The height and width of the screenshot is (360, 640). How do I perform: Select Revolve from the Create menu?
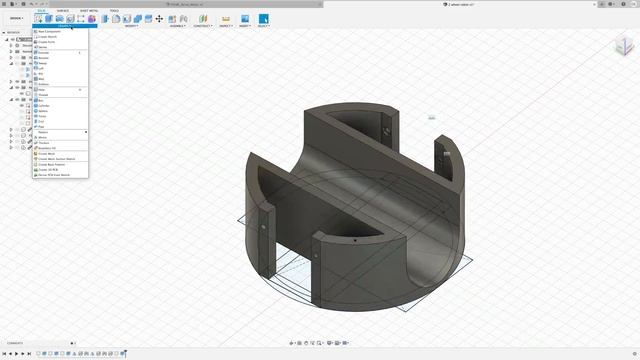[60, 58]
